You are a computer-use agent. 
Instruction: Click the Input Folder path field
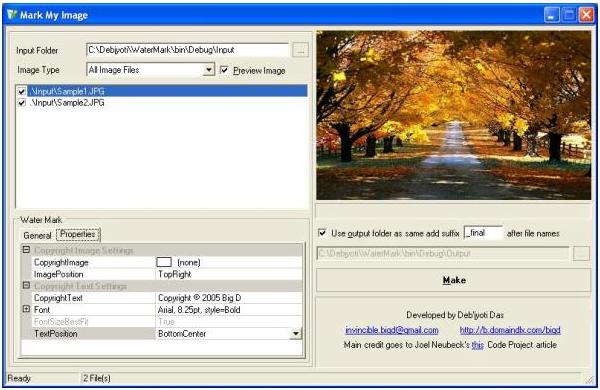(188, 50)
